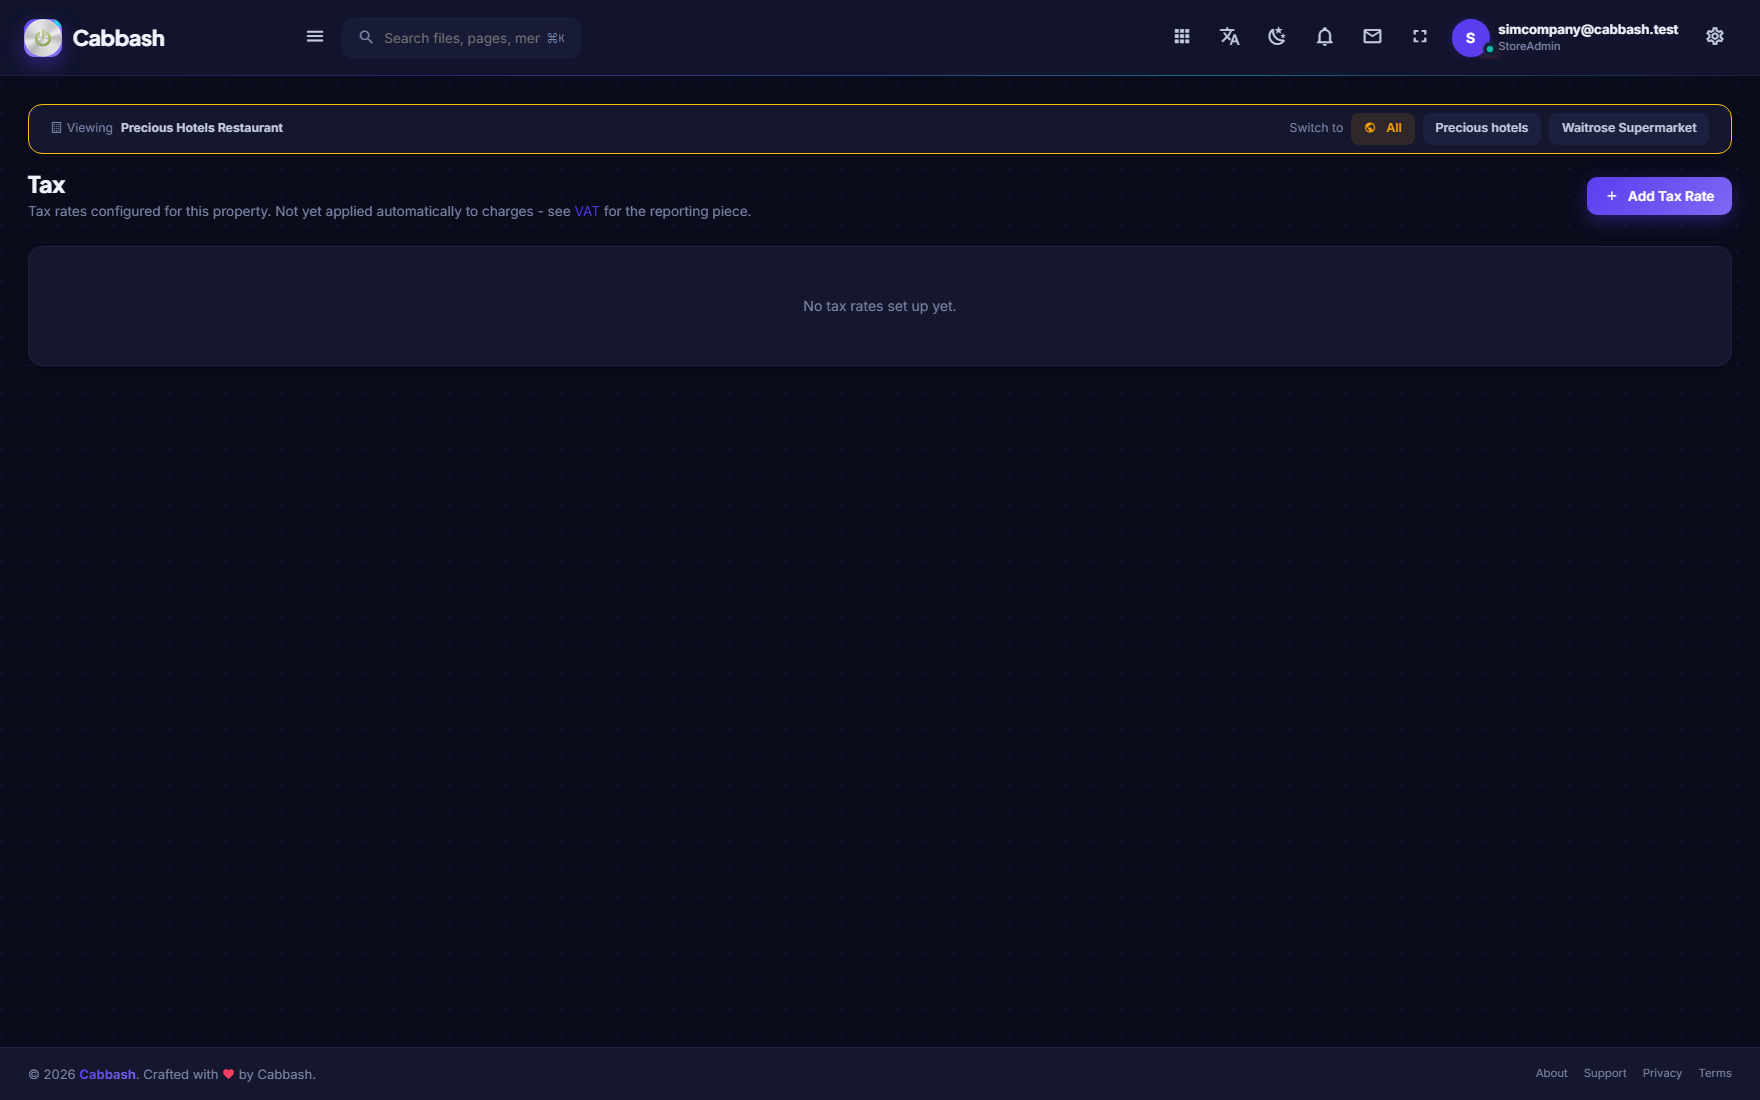The width and height of the screenshot is (1760, 1100).
Task: Click the Add Tax Rate button
Action: (1659, 196)
